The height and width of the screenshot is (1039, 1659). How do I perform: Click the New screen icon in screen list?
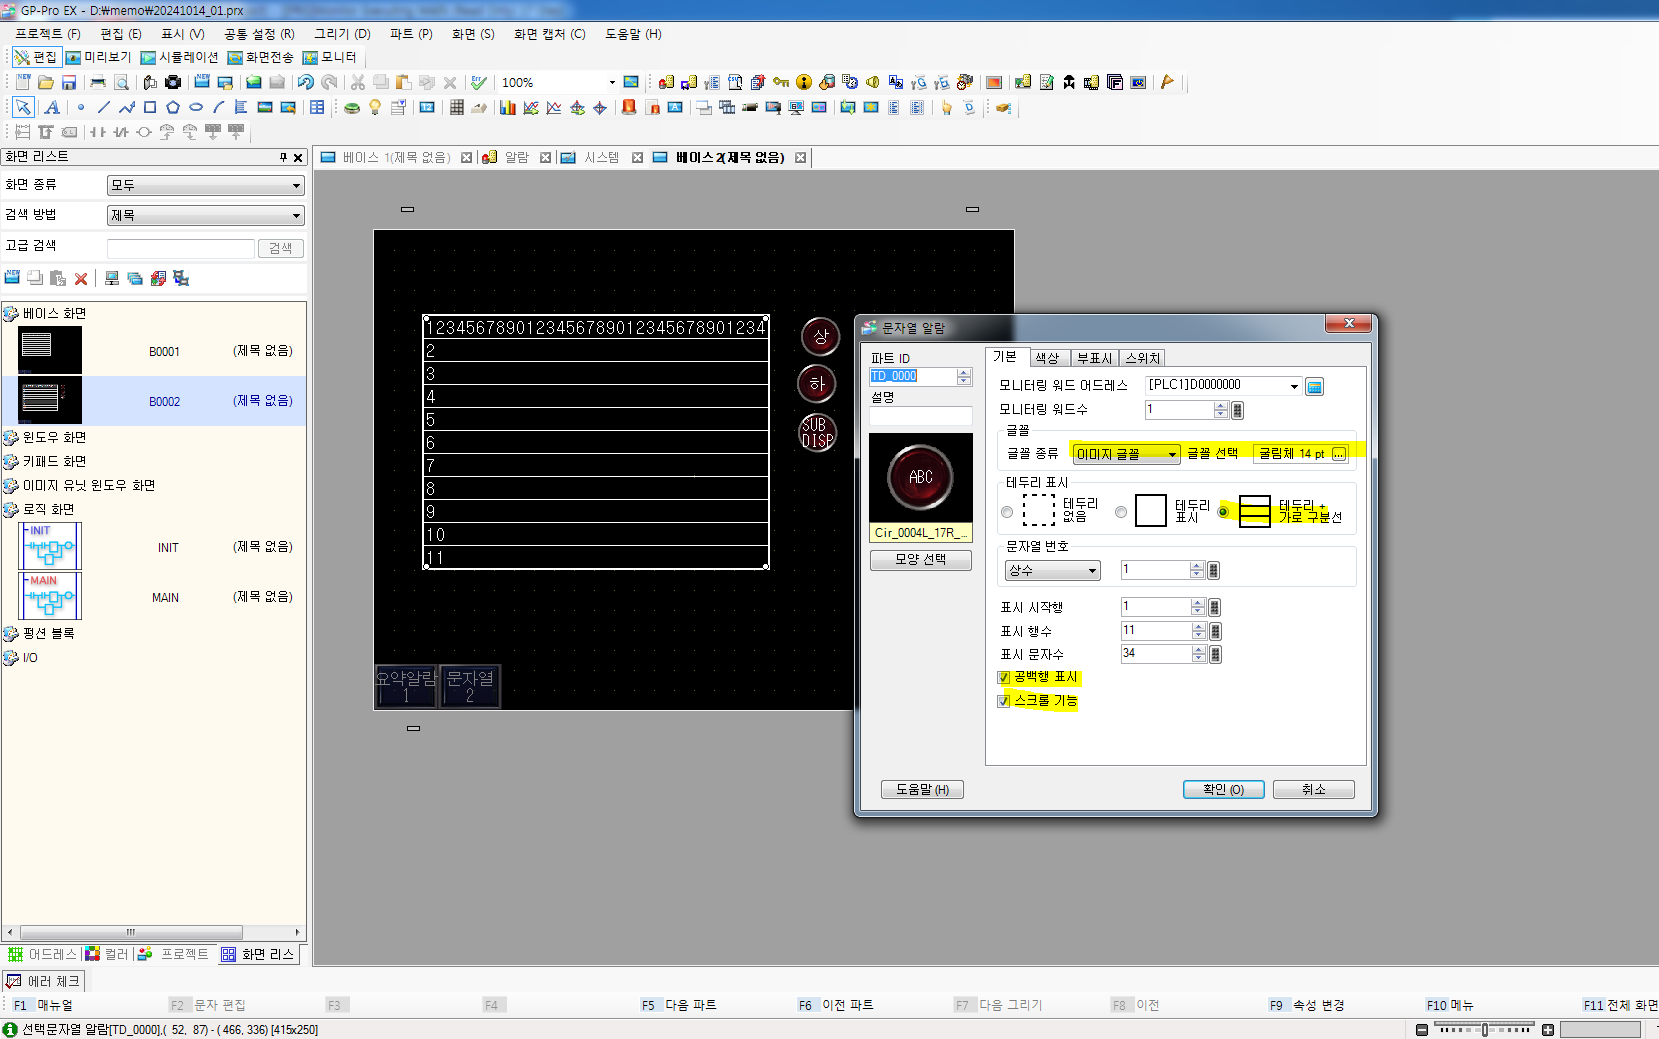click(x=12, y=278)
